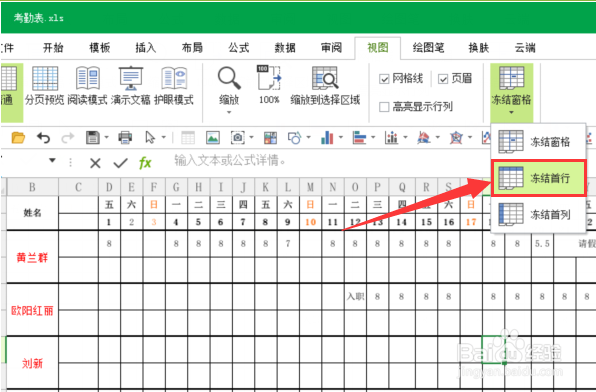The image size is (596, 392).
Task: Open the 换肤 tab
Action: (x=478, y=48)
